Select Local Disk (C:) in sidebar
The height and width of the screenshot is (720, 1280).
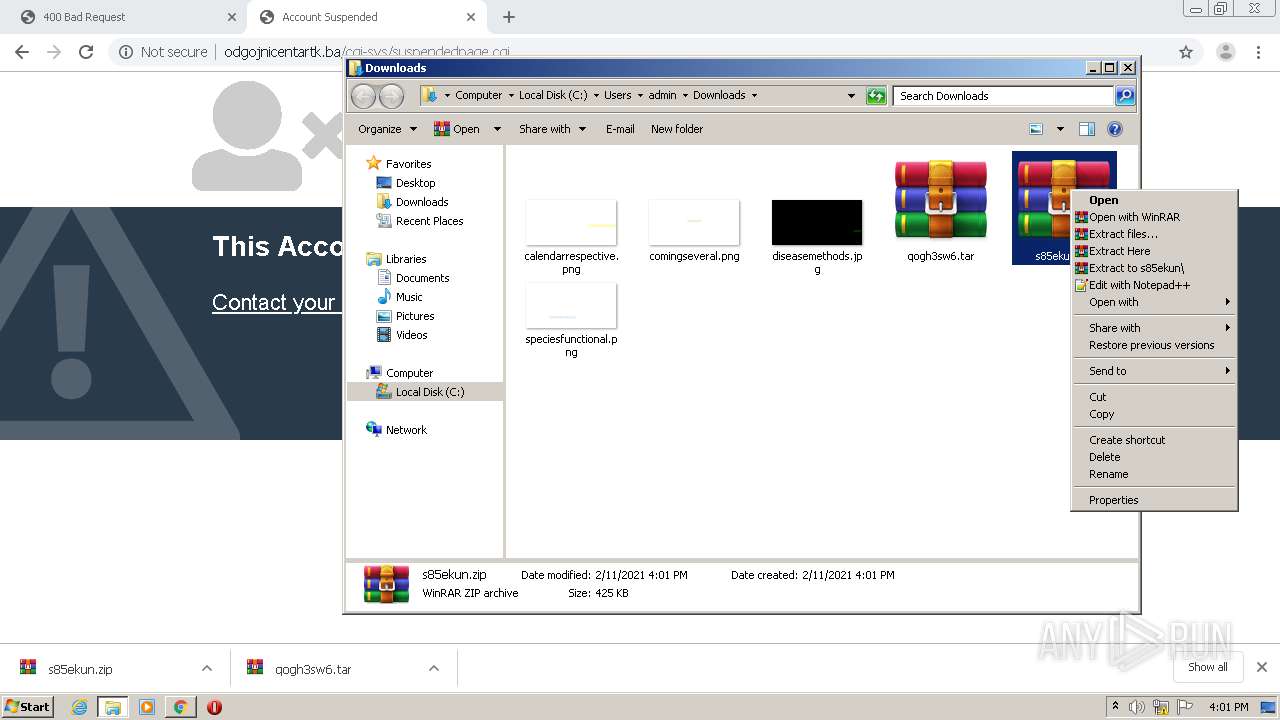tap(425, 392)
